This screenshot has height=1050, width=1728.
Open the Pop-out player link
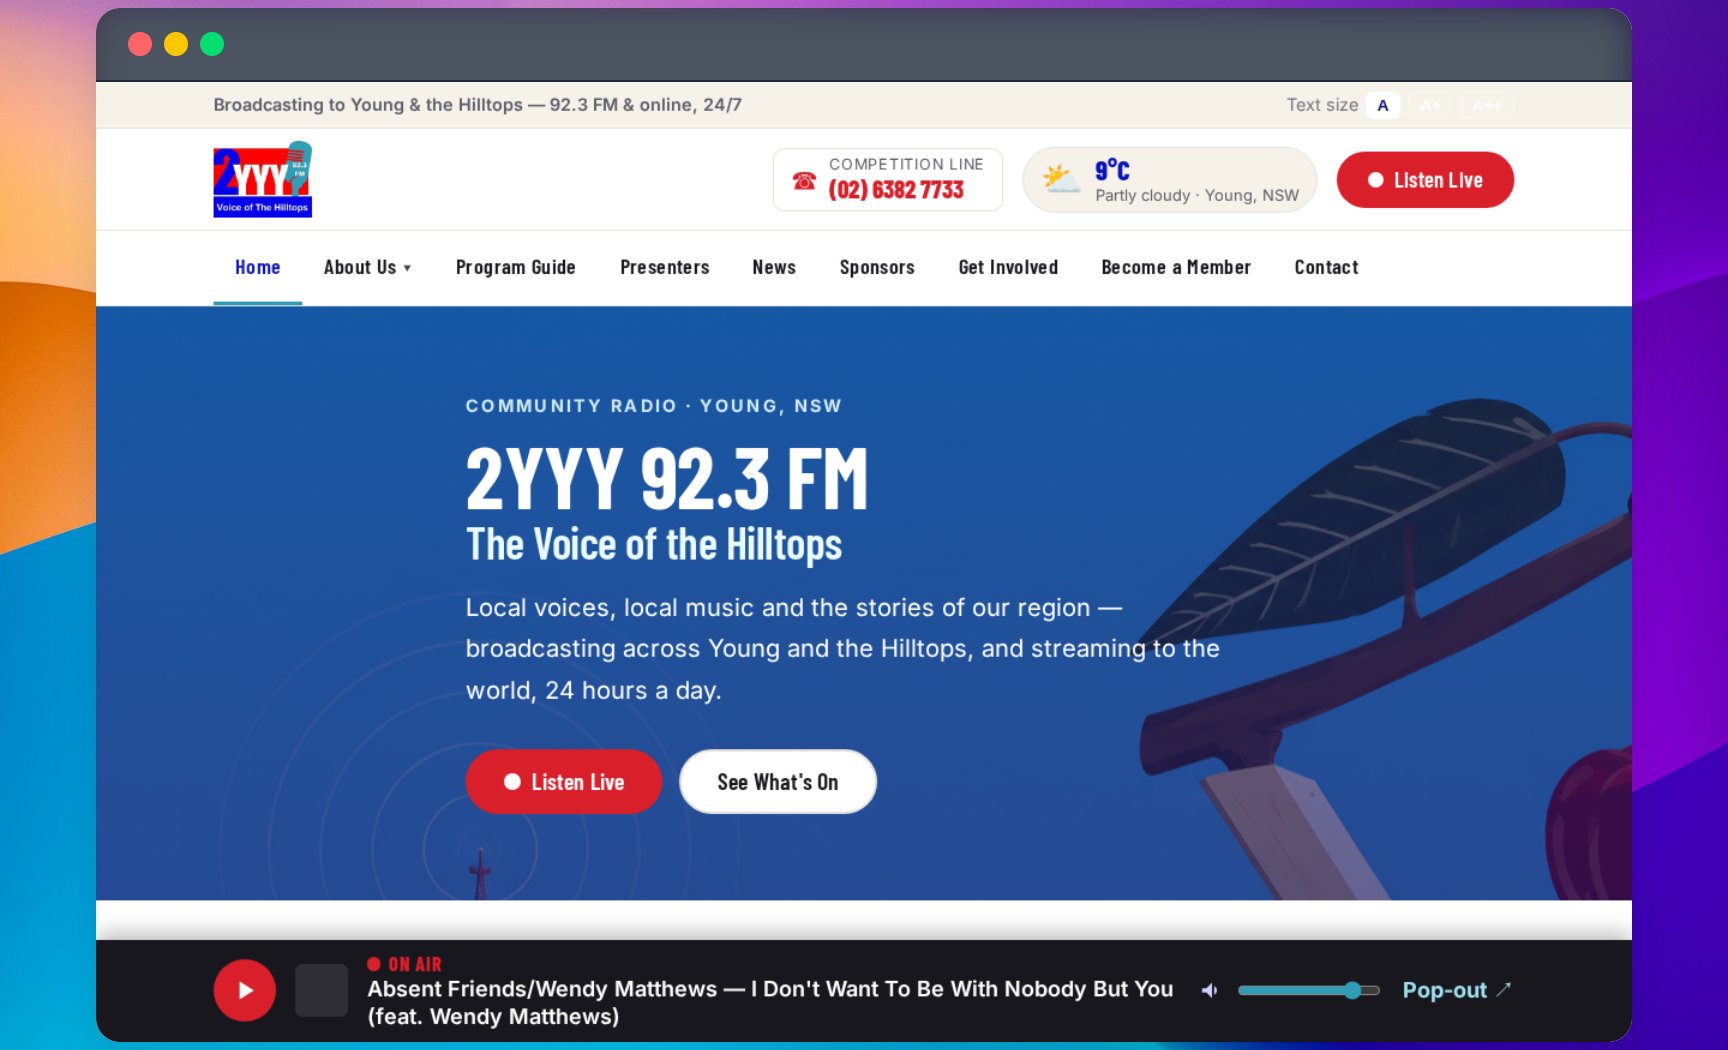(1456, 990)
